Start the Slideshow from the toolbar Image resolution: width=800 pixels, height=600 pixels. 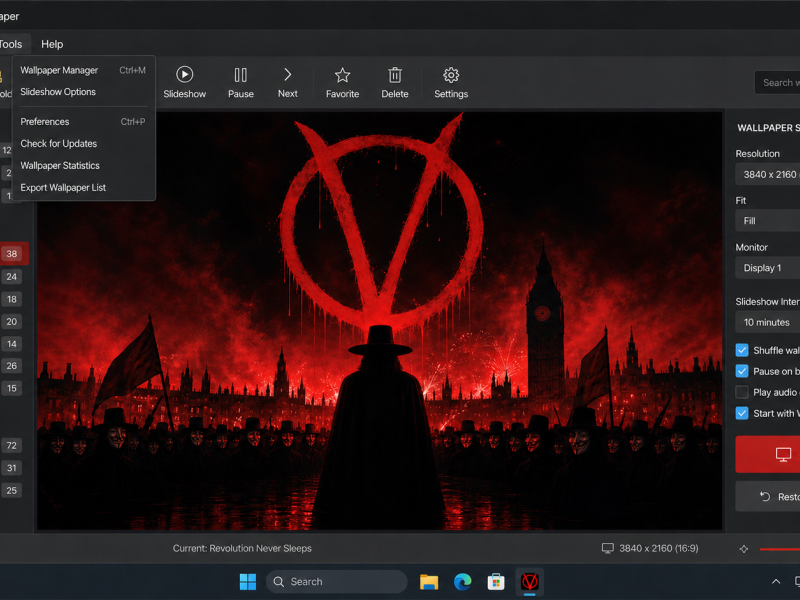click(x=184, y=83)
